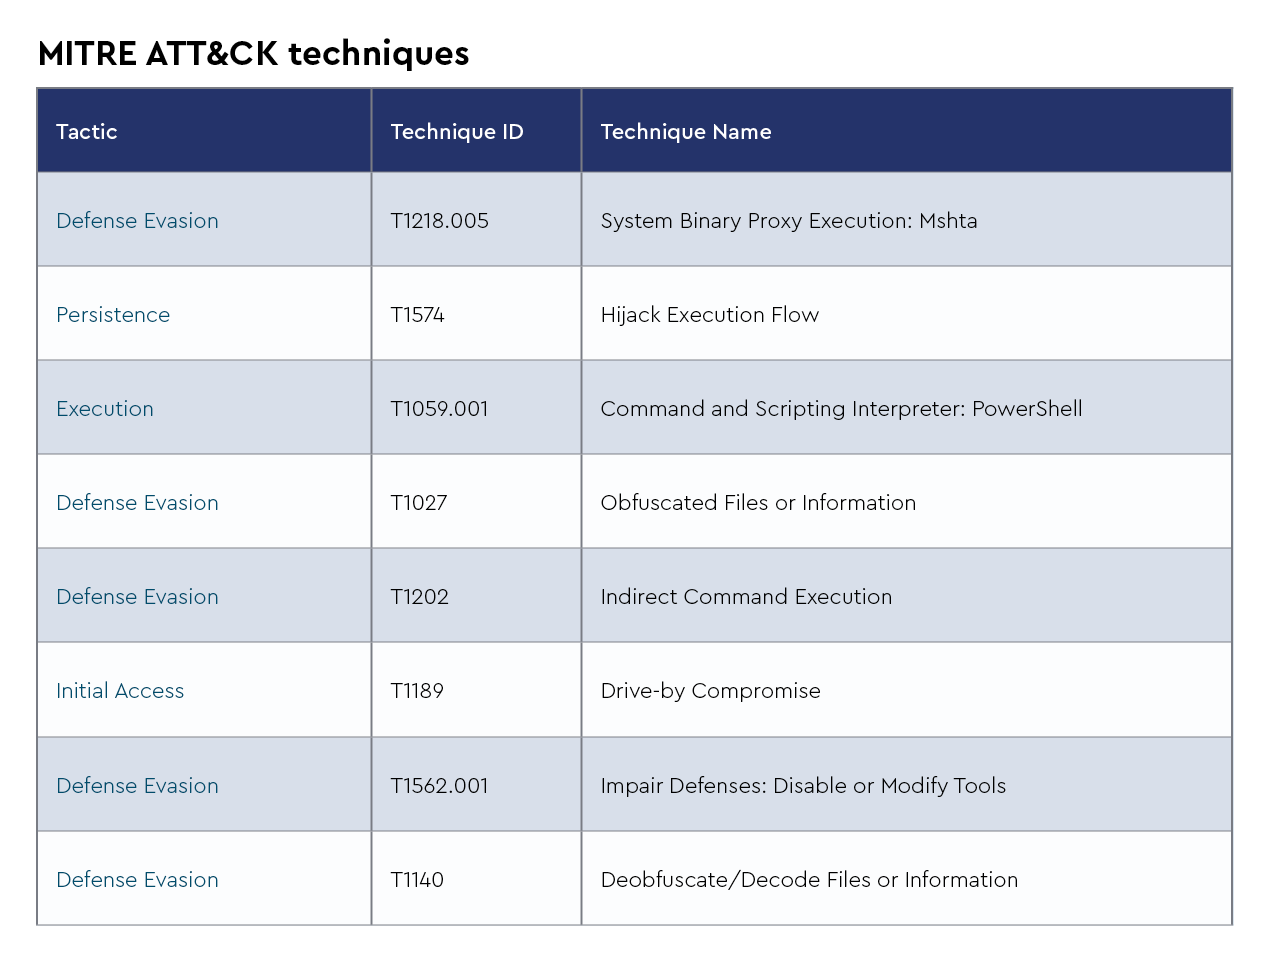The image size is (1270, 955).
Task: Select the Drive-by Compromise technique name
Action: point(710,691)
